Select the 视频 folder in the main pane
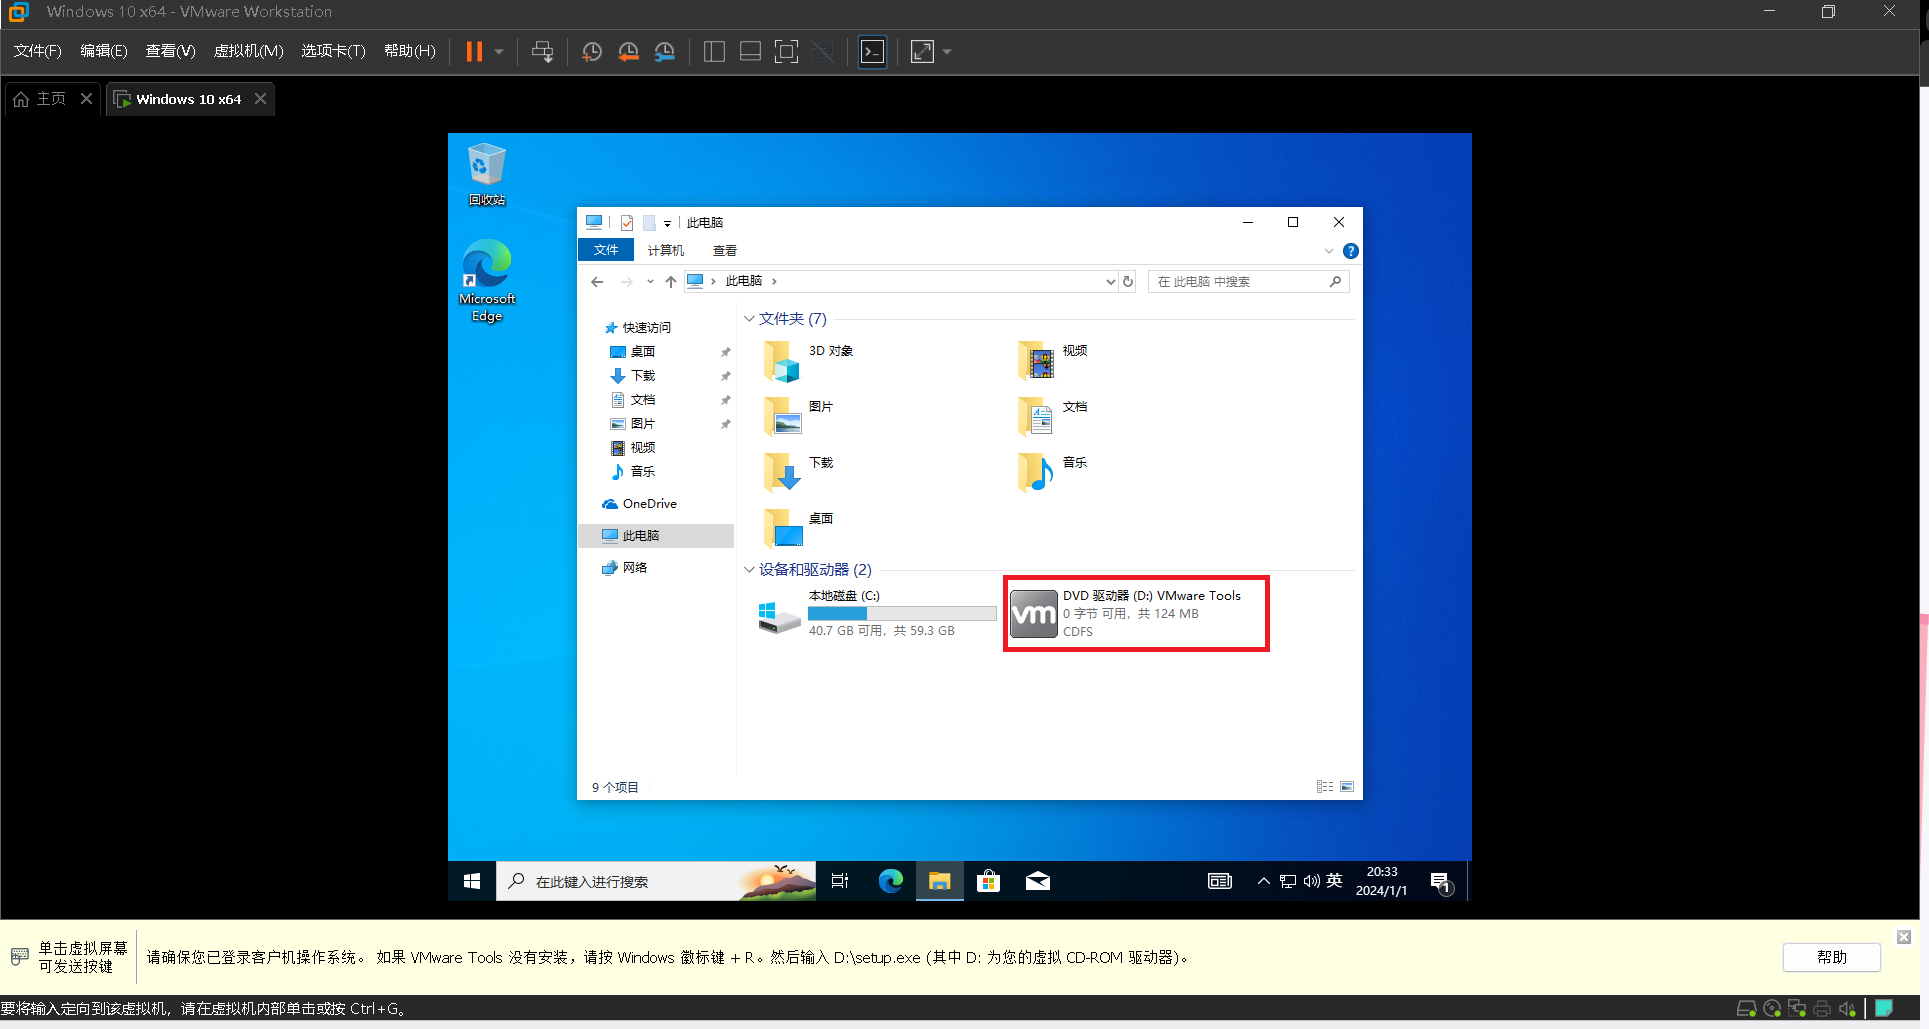The width and height of the screenshot is (1929, 1029). point(1054,362)
